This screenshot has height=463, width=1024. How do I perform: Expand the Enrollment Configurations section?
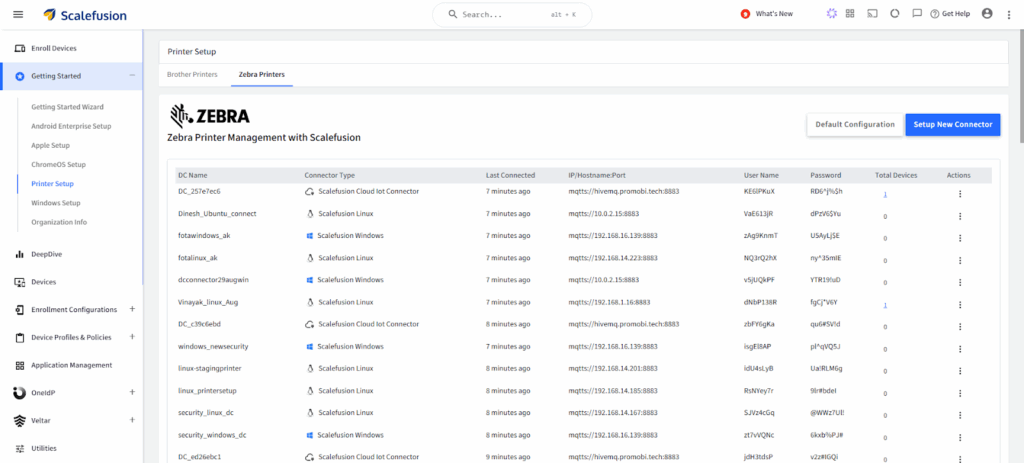tap(132, 309)
